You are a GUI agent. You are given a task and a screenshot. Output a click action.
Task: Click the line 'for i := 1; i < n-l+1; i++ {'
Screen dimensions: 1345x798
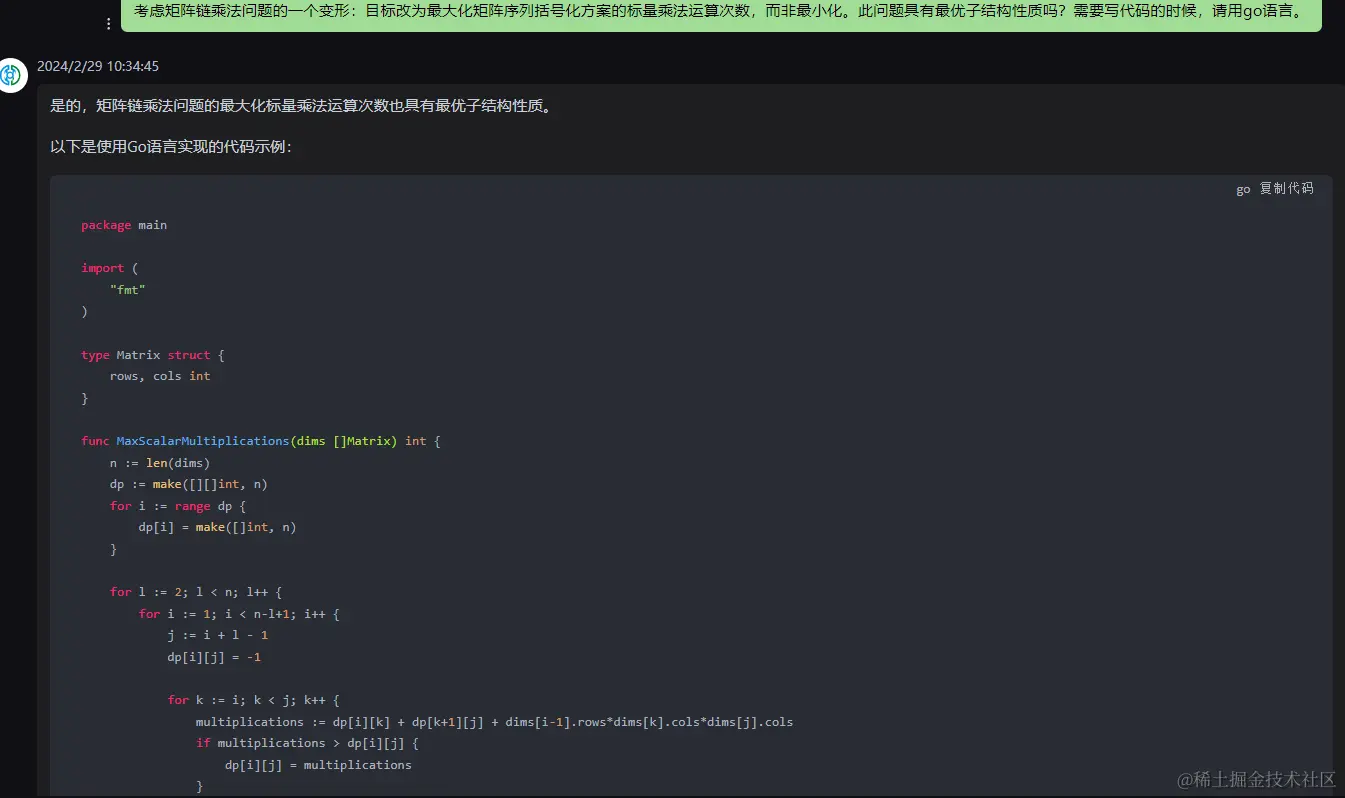tap(239, 614)
